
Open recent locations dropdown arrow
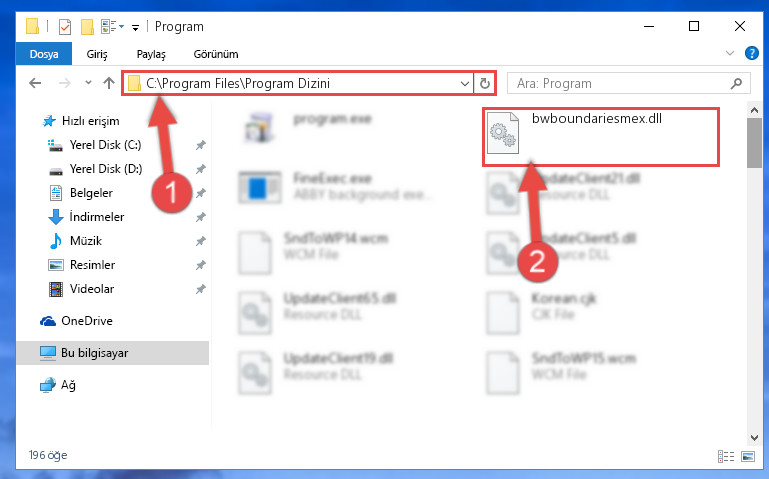coord(88,83)
